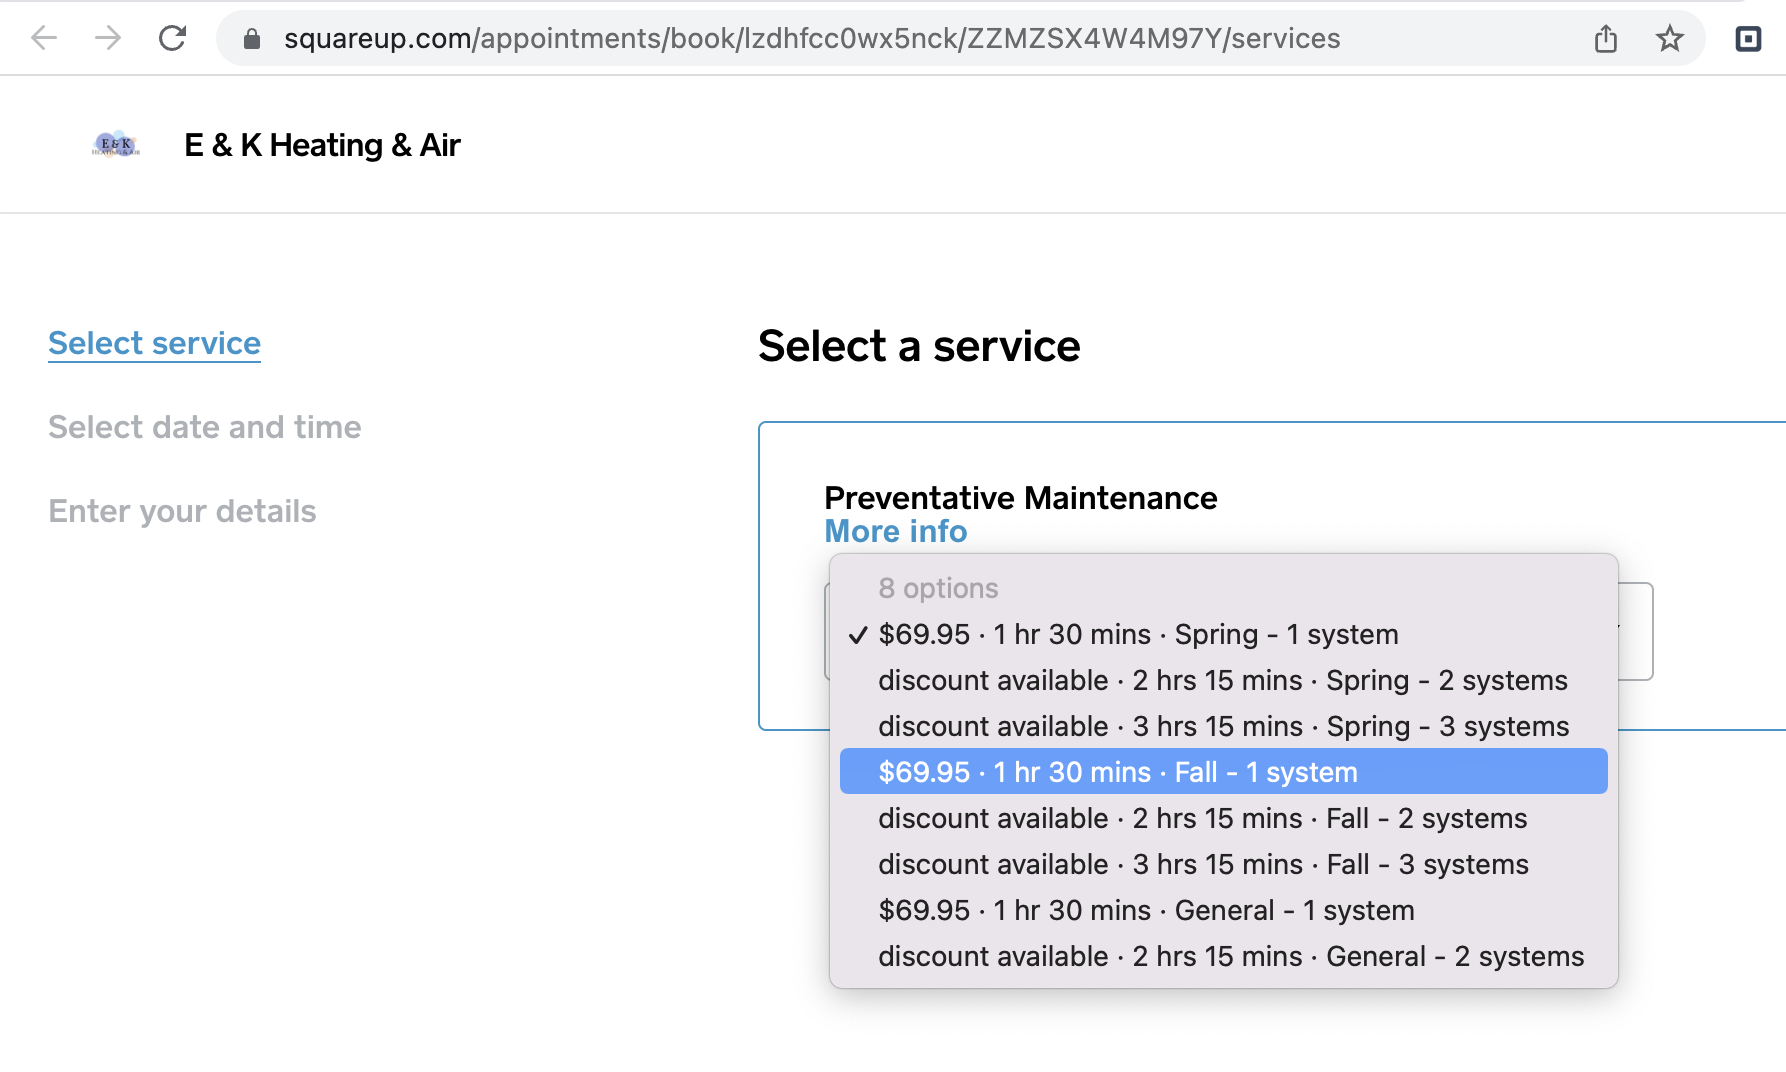Reload the current page
The image size is (1786, 1072).
(x=173, y=38)
